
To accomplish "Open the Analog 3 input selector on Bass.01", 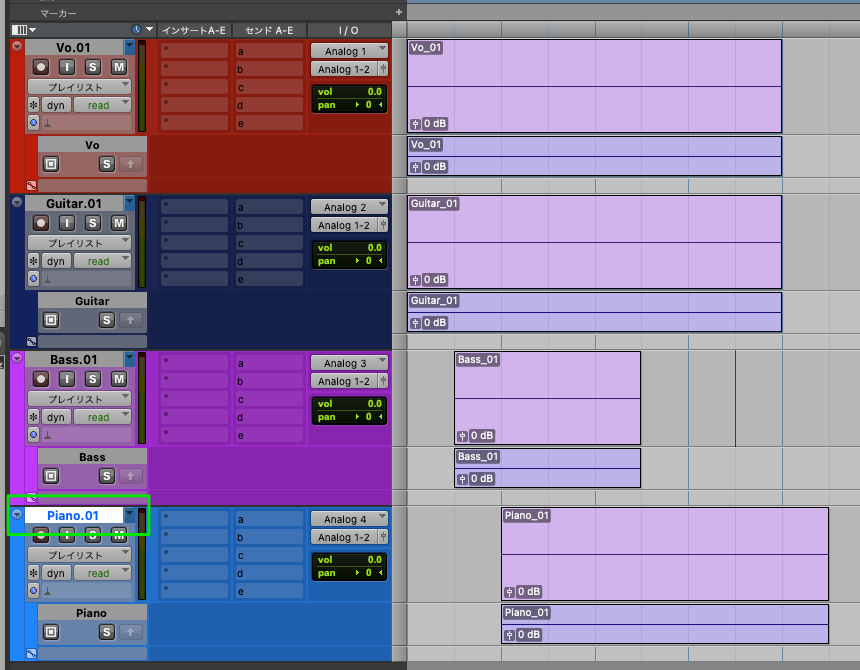I will tap(345, 363).
